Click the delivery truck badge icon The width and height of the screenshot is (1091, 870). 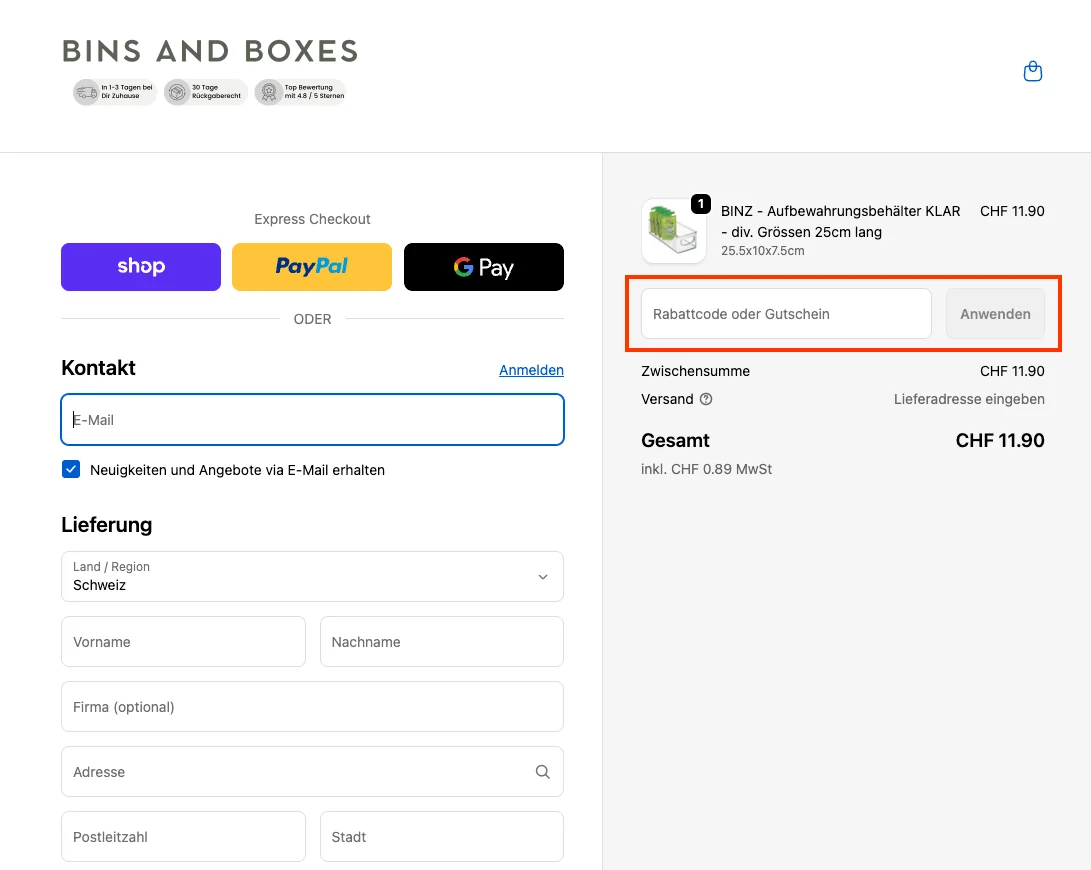pos(84,91)
